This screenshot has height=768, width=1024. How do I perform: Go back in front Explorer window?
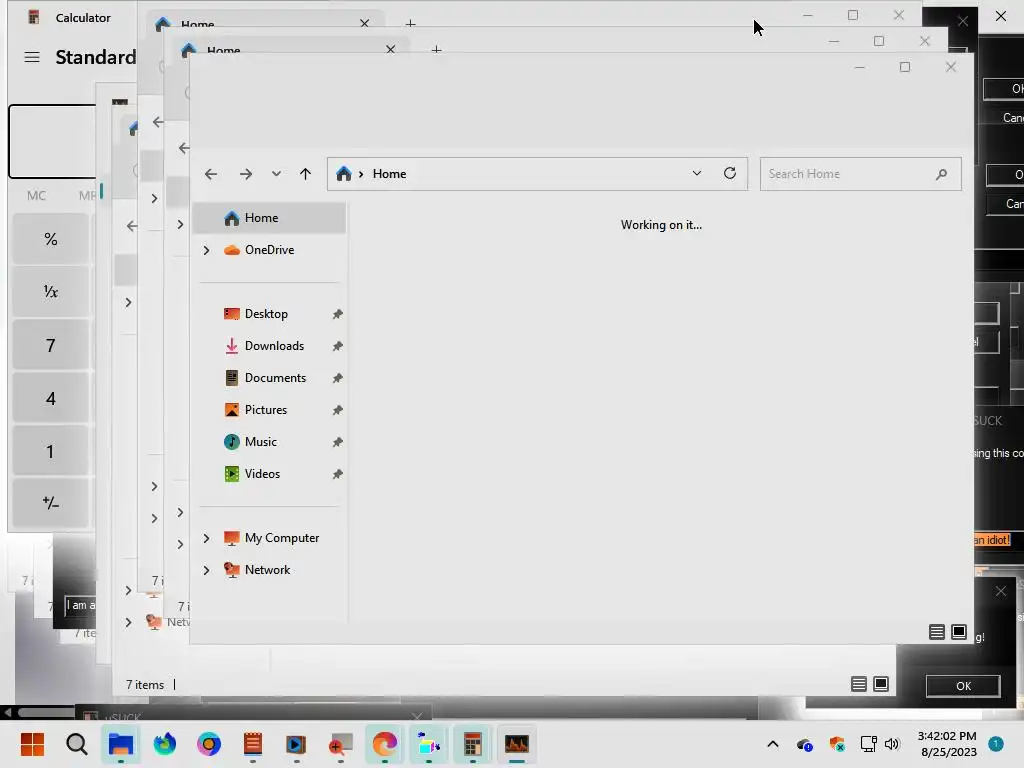[x=210, y=174]
